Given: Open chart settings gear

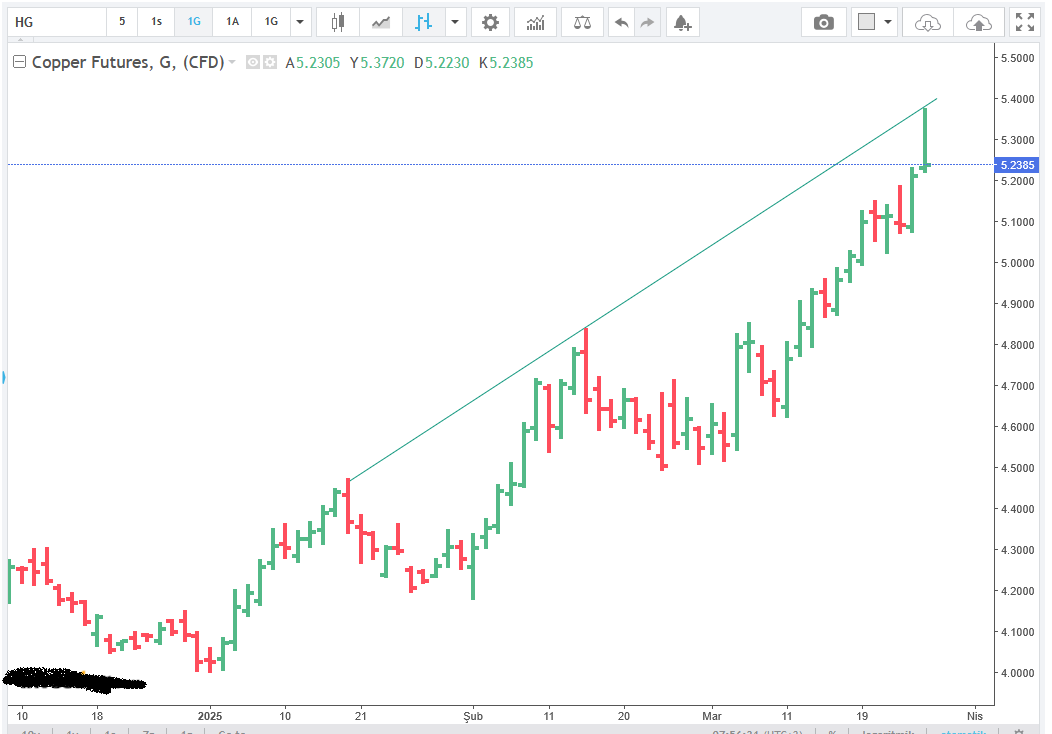Looking at the screenshot, I should 489,22.
